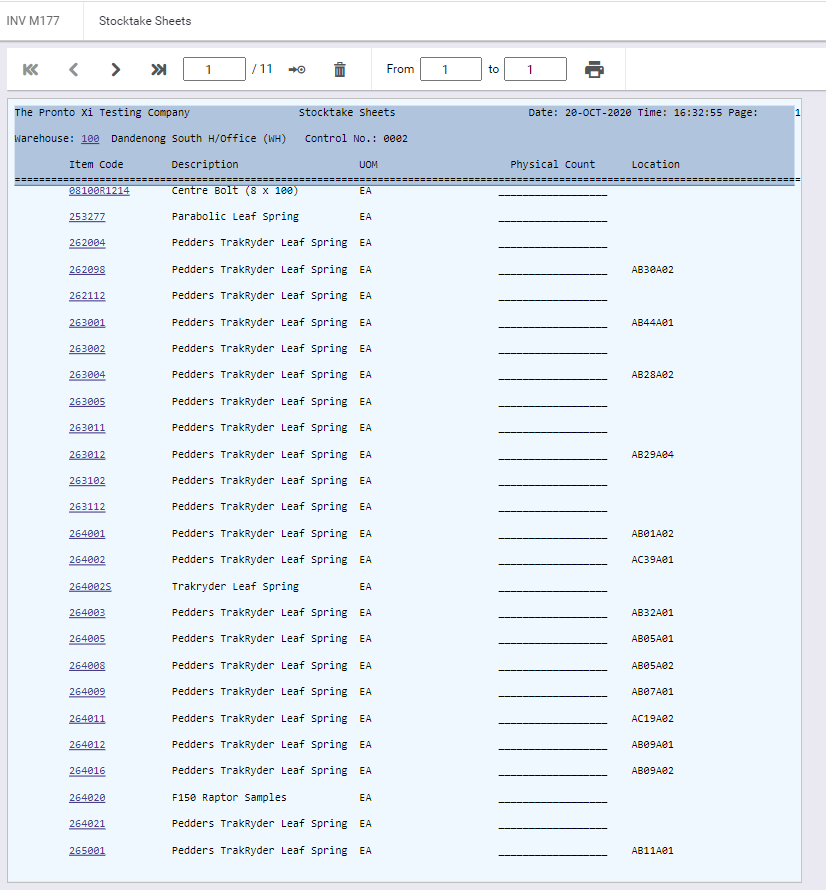Click the 'Trakryder Leaf Spring' description

tap(235, 586)
